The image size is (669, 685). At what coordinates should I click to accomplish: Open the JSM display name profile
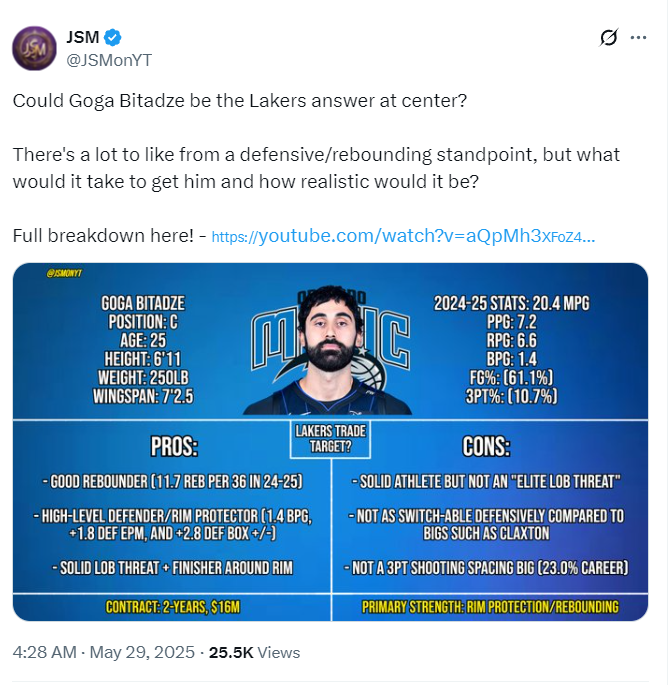[82, 38]
